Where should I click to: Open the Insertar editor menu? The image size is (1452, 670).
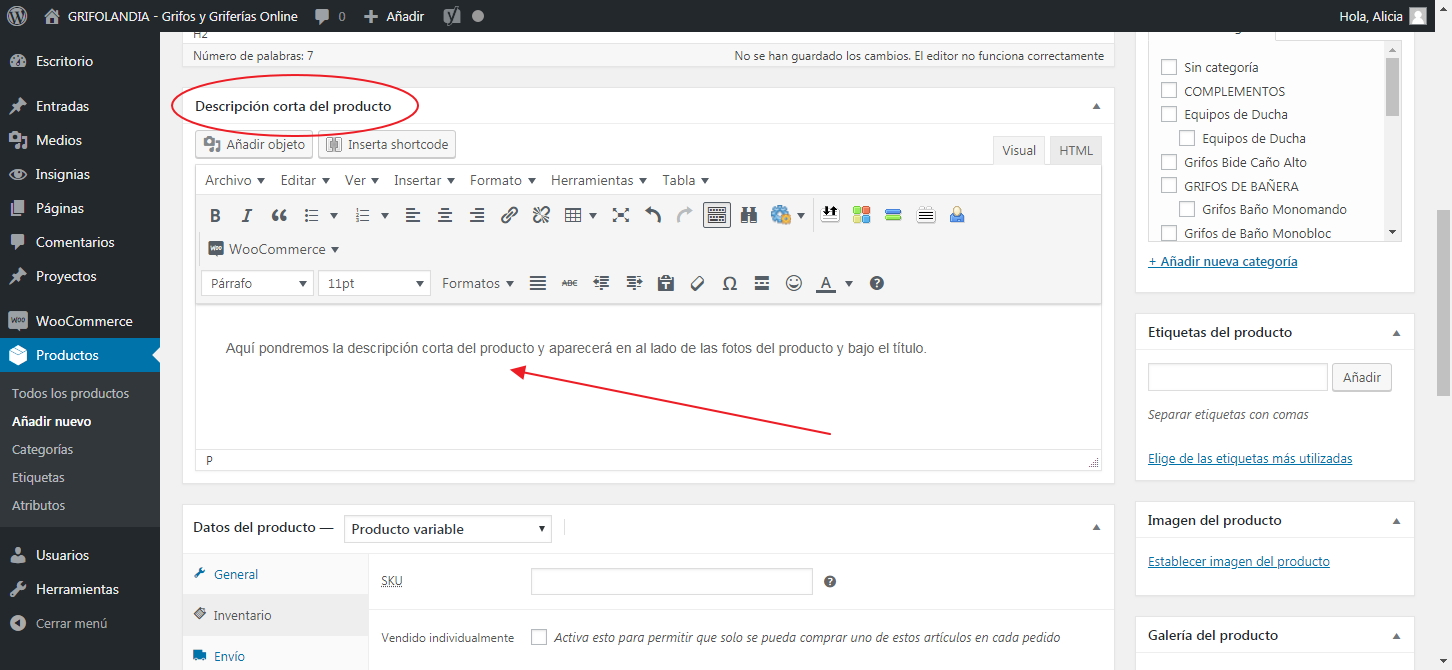click(x=424, y=180)
